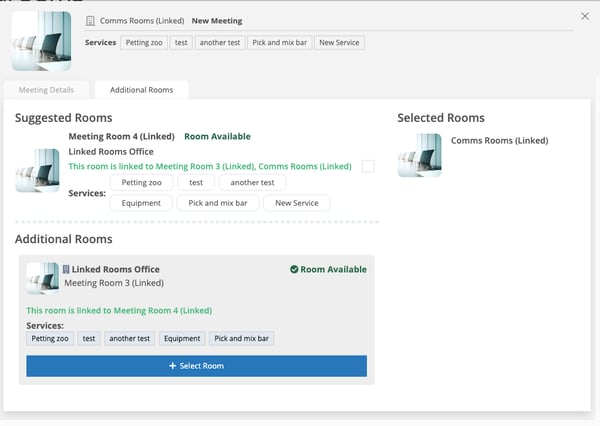Click Pick and mix bar tag in header

pos(279,43)
